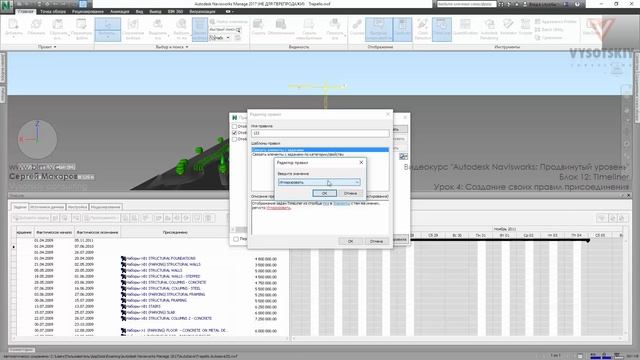Click Присоединено column header

tap(175, 232)
